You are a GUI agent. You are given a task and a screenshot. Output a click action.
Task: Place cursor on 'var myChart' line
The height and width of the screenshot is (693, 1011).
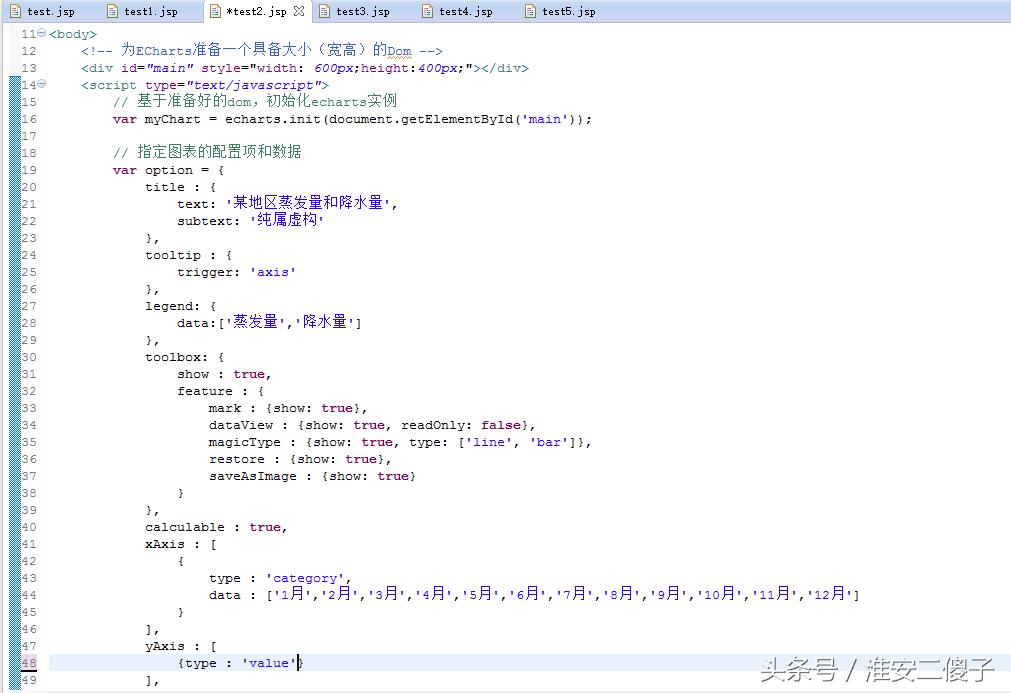point(352,119)
